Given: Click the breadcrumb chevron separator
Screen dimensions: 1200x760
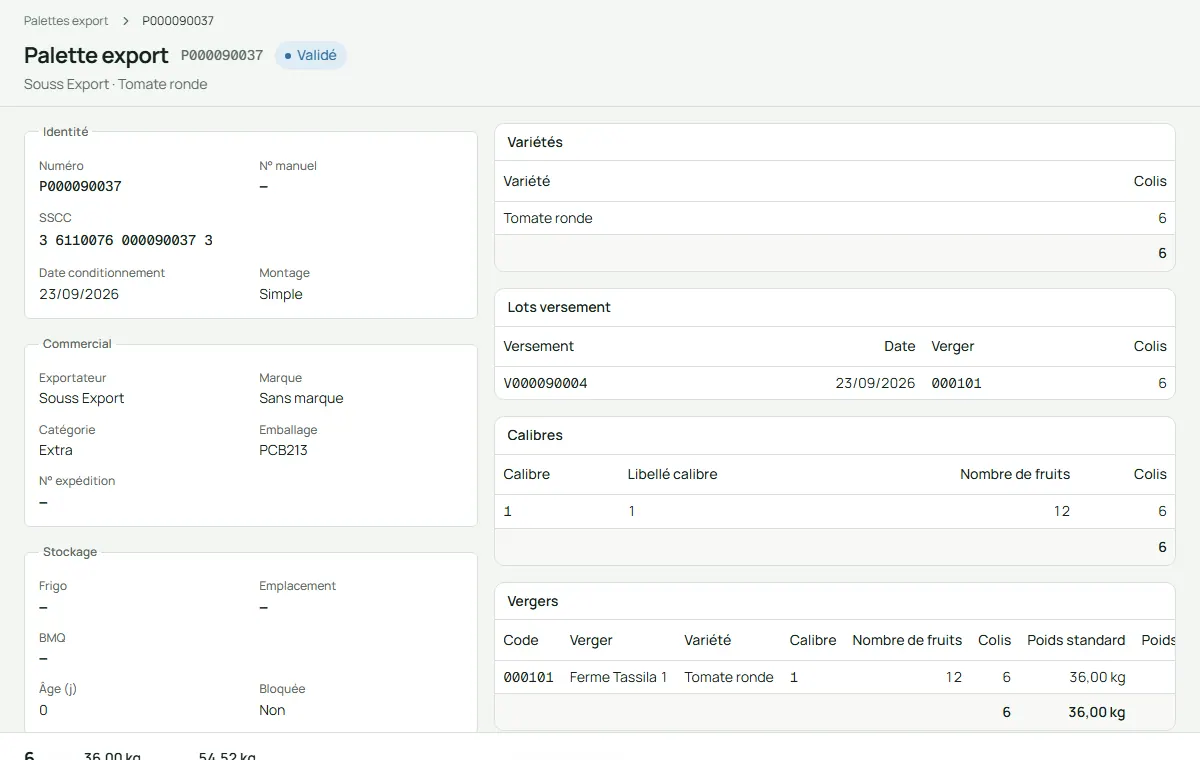Looking at the screenshot, I should 126,21.
